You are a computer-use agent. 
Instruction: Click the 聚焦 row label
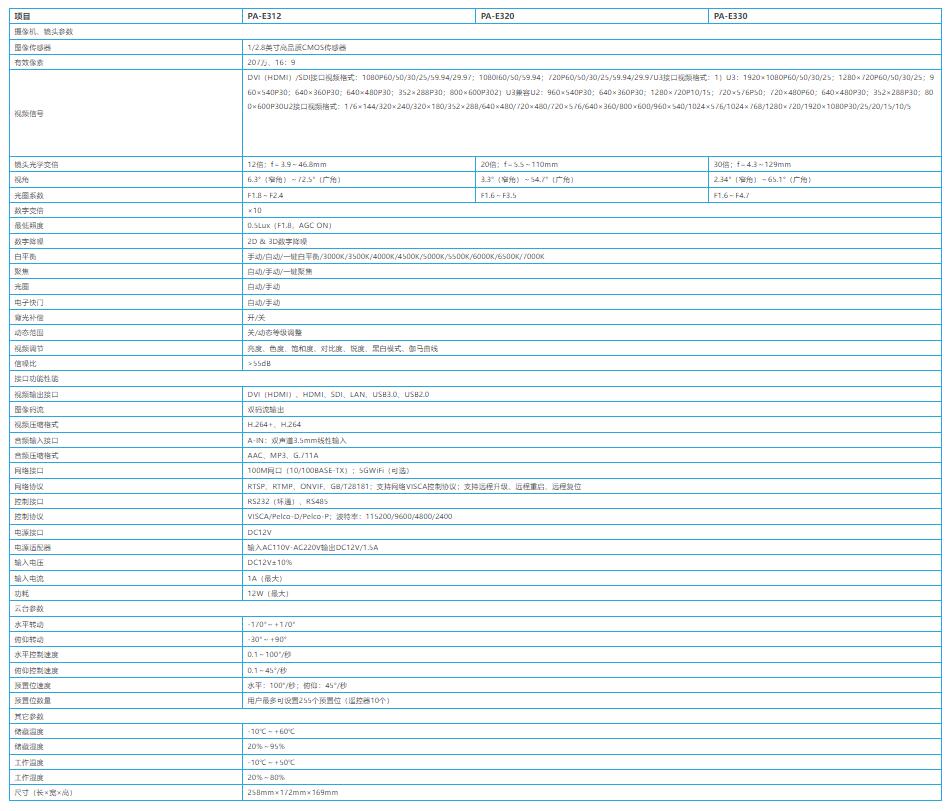22,272
